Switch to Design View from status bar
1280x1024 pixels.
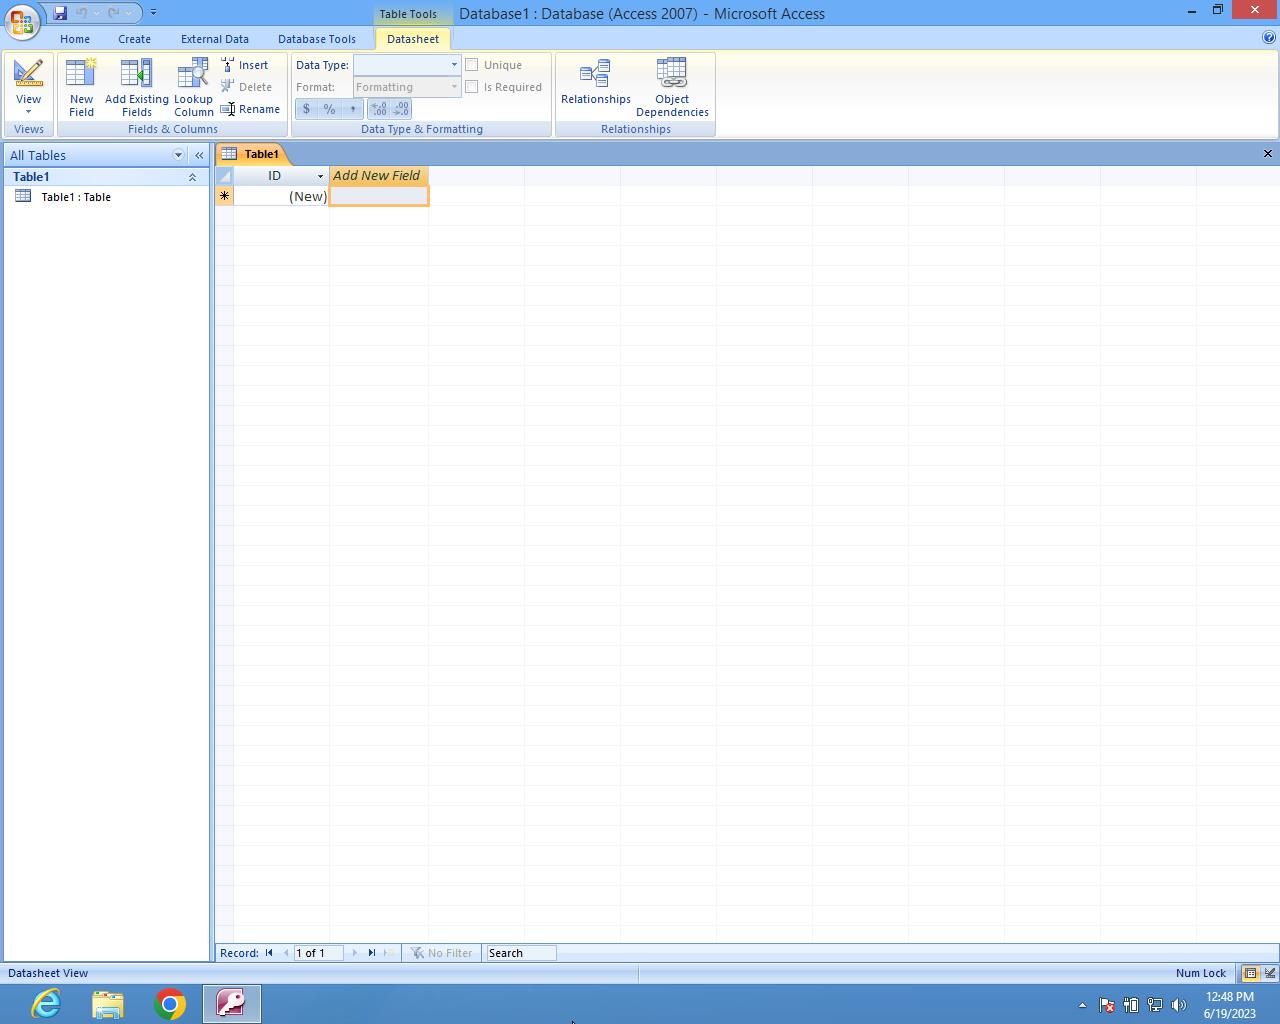tap(1269, 973)
